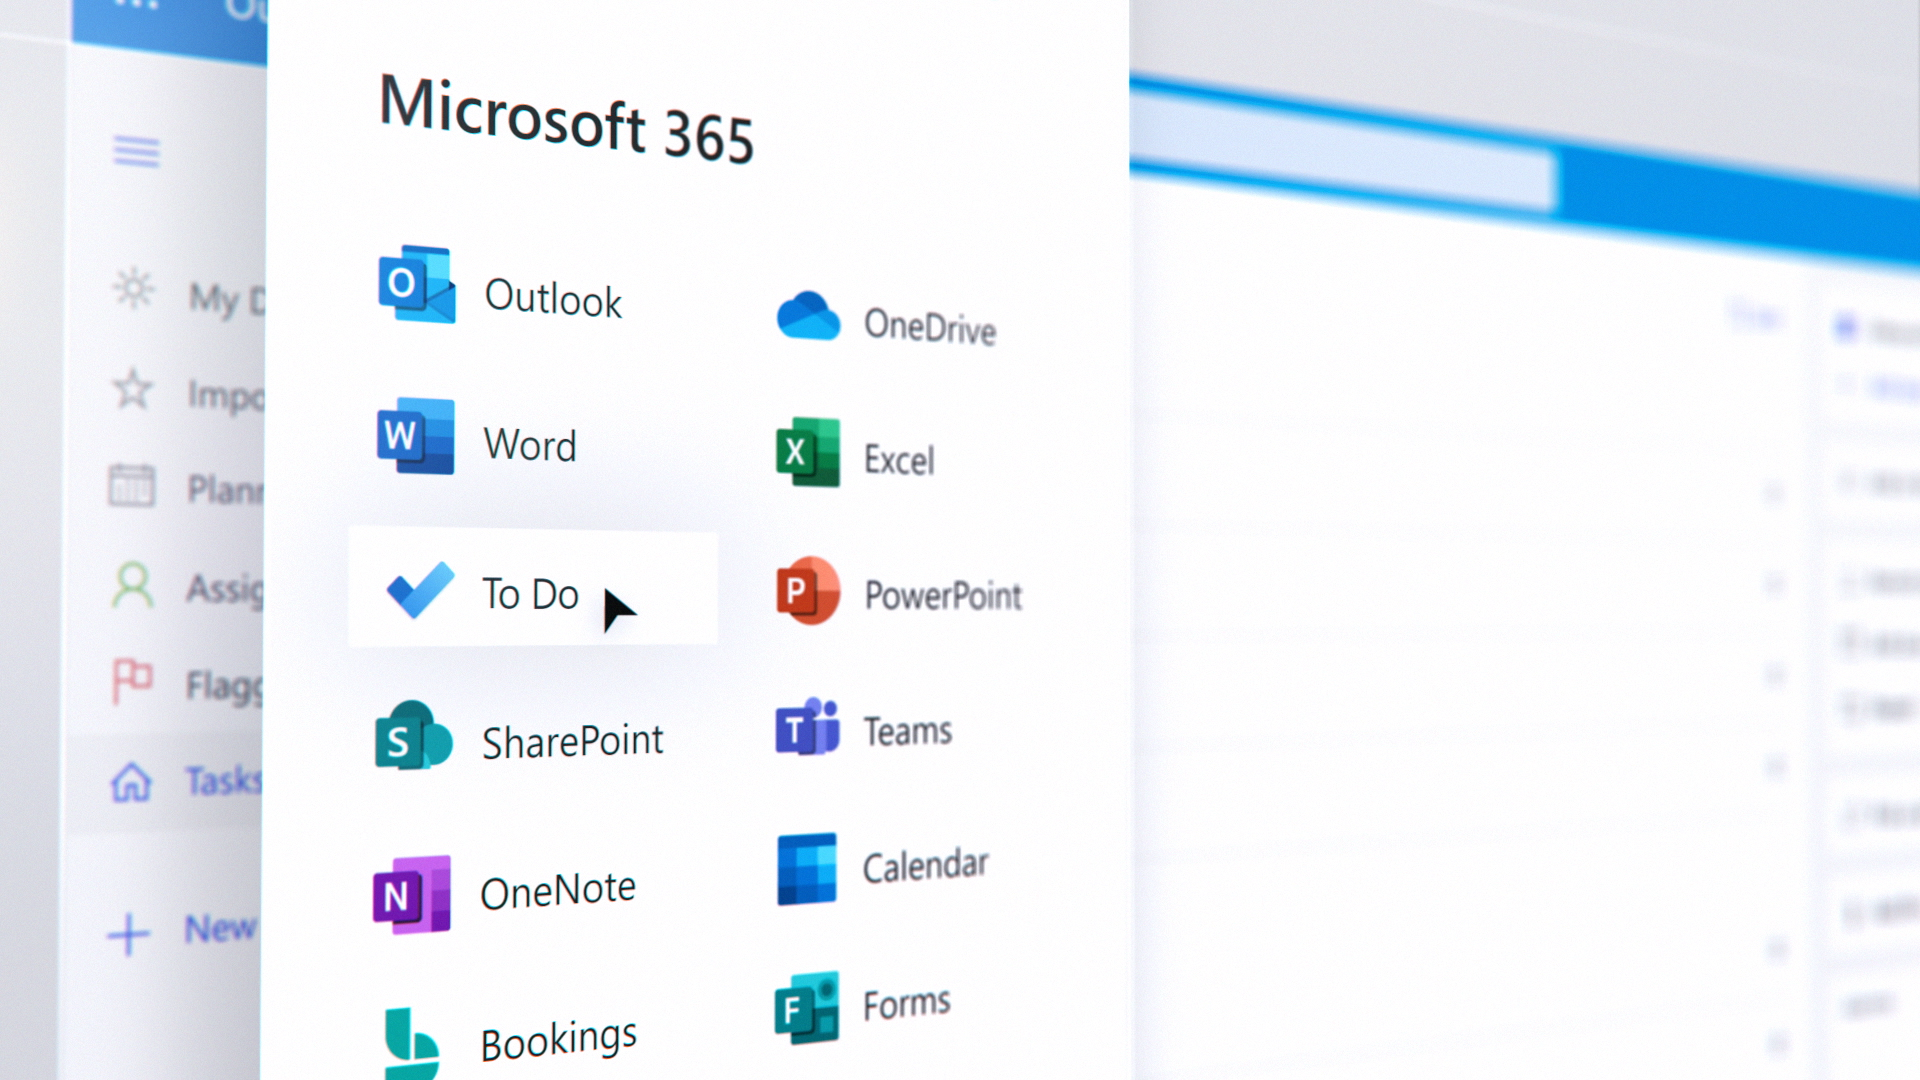Screen dimensions: 1920x1080
Task: Click the Word label
Action: tap(530, 445)
